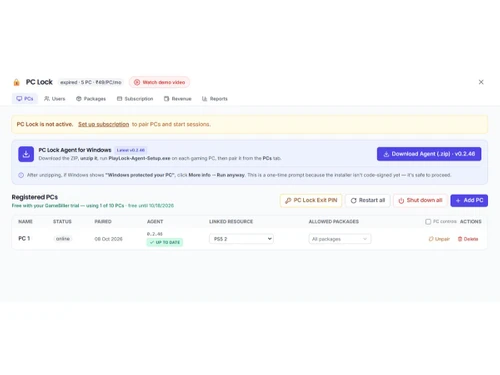
Task: Click the info icon beside the unzipping note
Action: [x=21, y=175]
